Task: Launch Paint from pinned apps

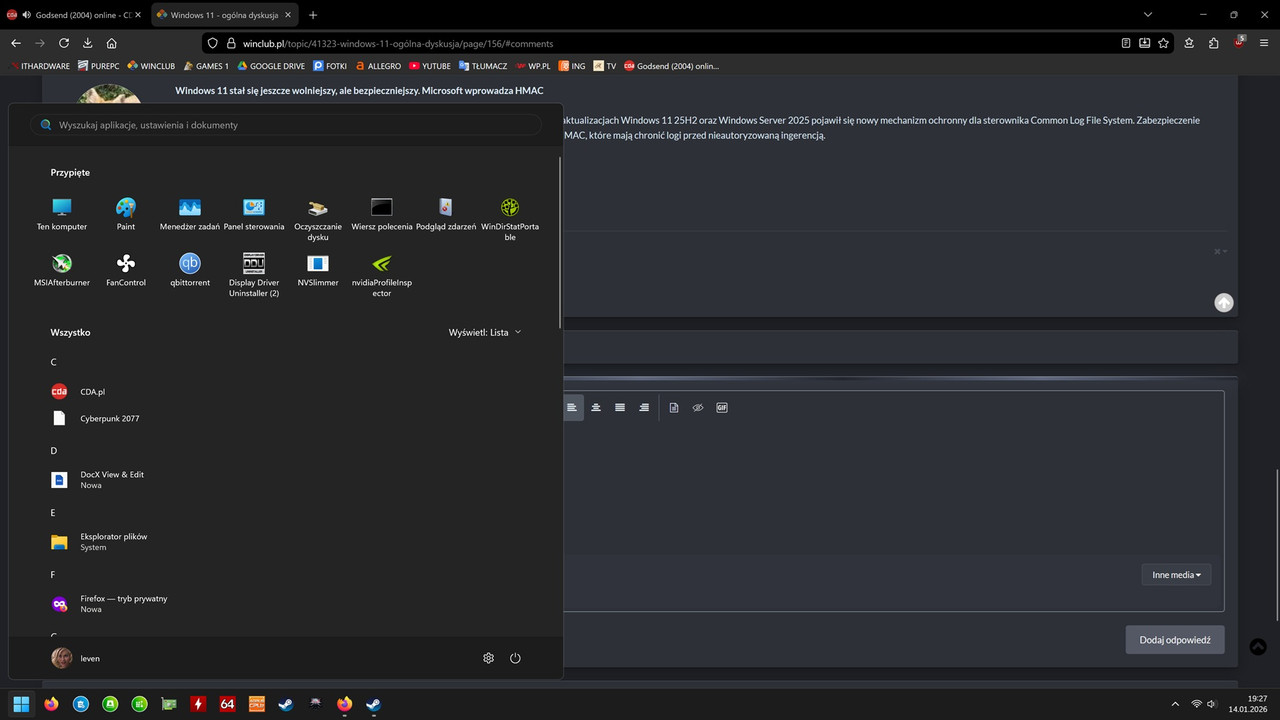Action: [126, 214]
